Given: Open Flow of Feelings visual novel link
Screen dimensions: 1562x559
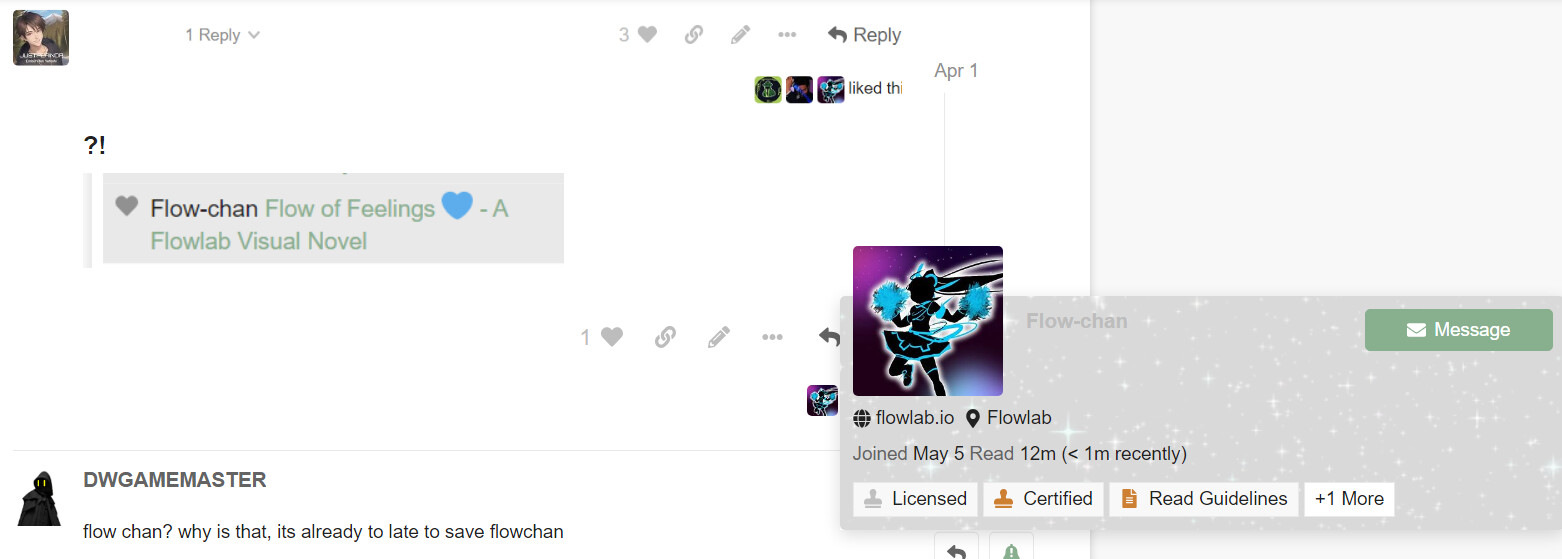Looking at the screenshot, I should 329,224.
